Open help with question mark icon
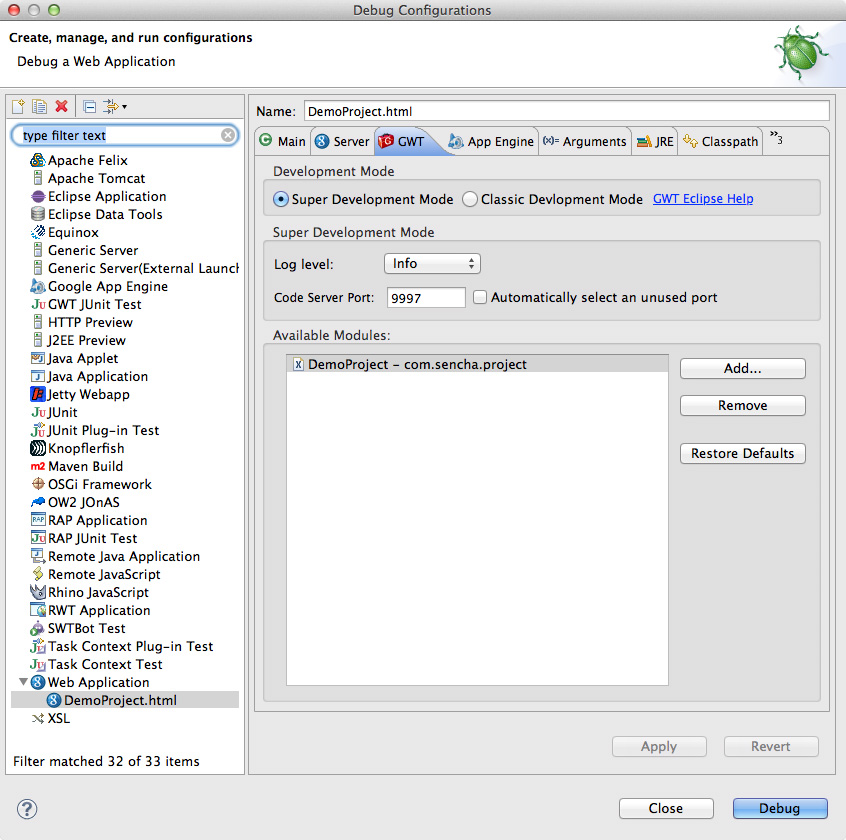The height and width of the screenshot is (840, 846). (x=27, y=809)
